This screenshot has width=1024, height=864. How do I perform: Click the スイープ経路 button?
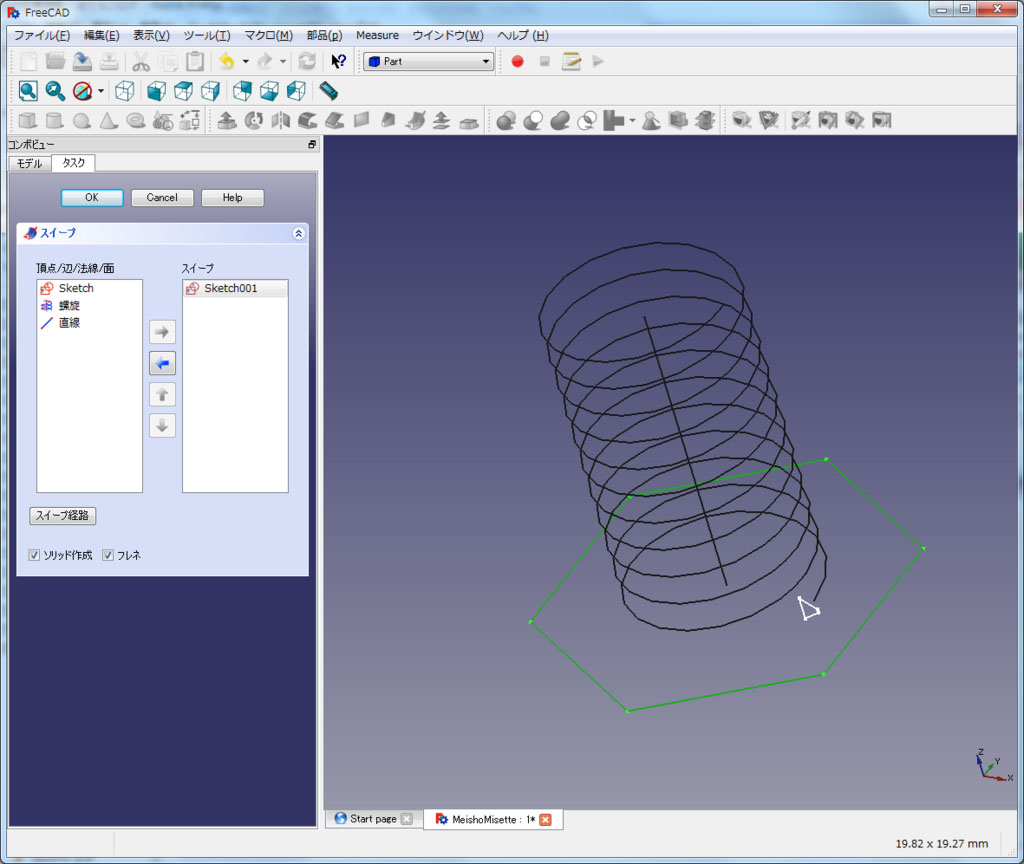pos(63,516)
